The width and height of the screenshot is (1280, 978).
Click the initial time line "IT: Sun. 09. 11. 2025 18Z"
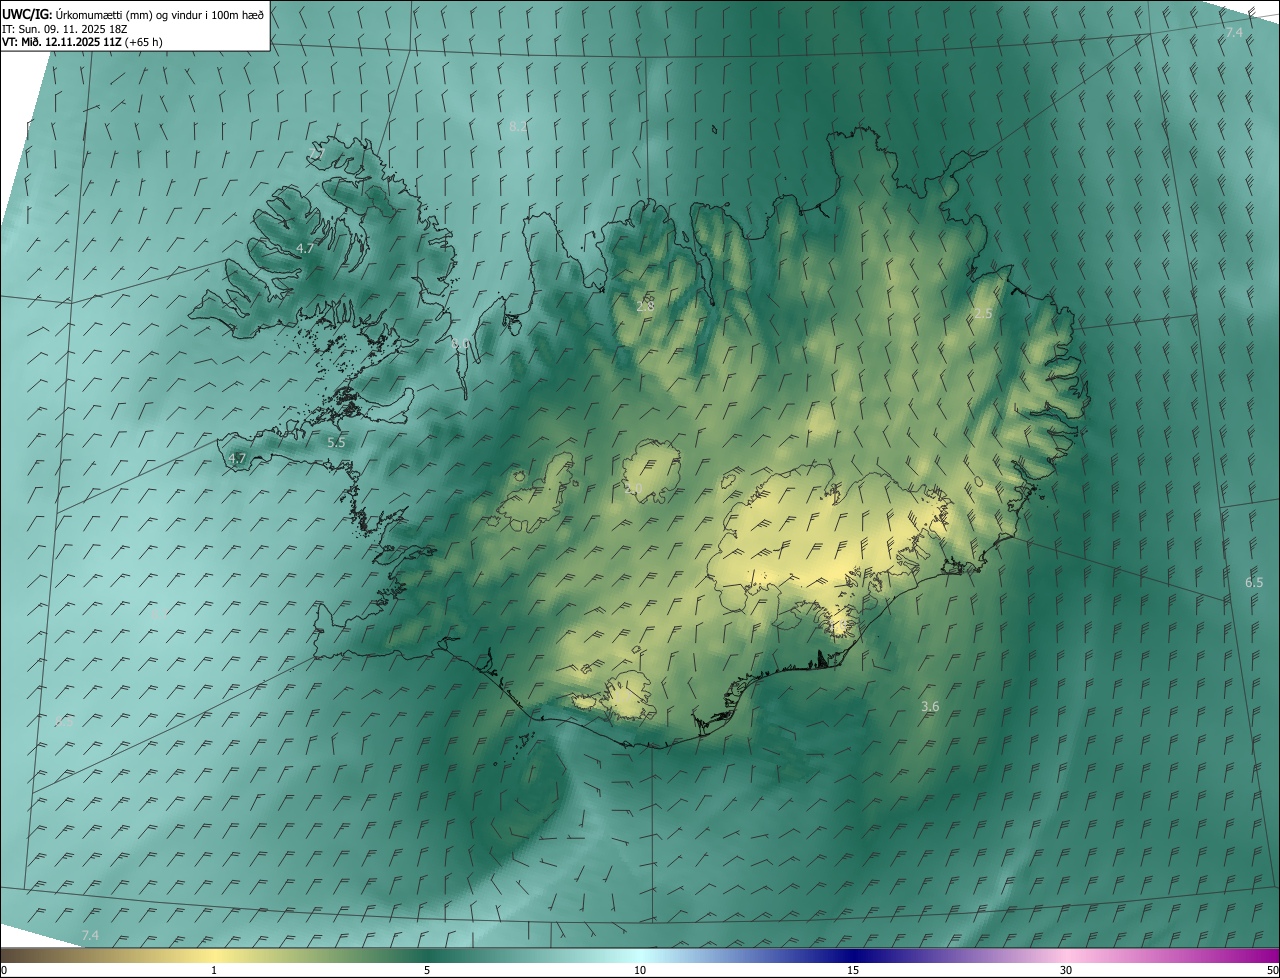coord(65,28)
